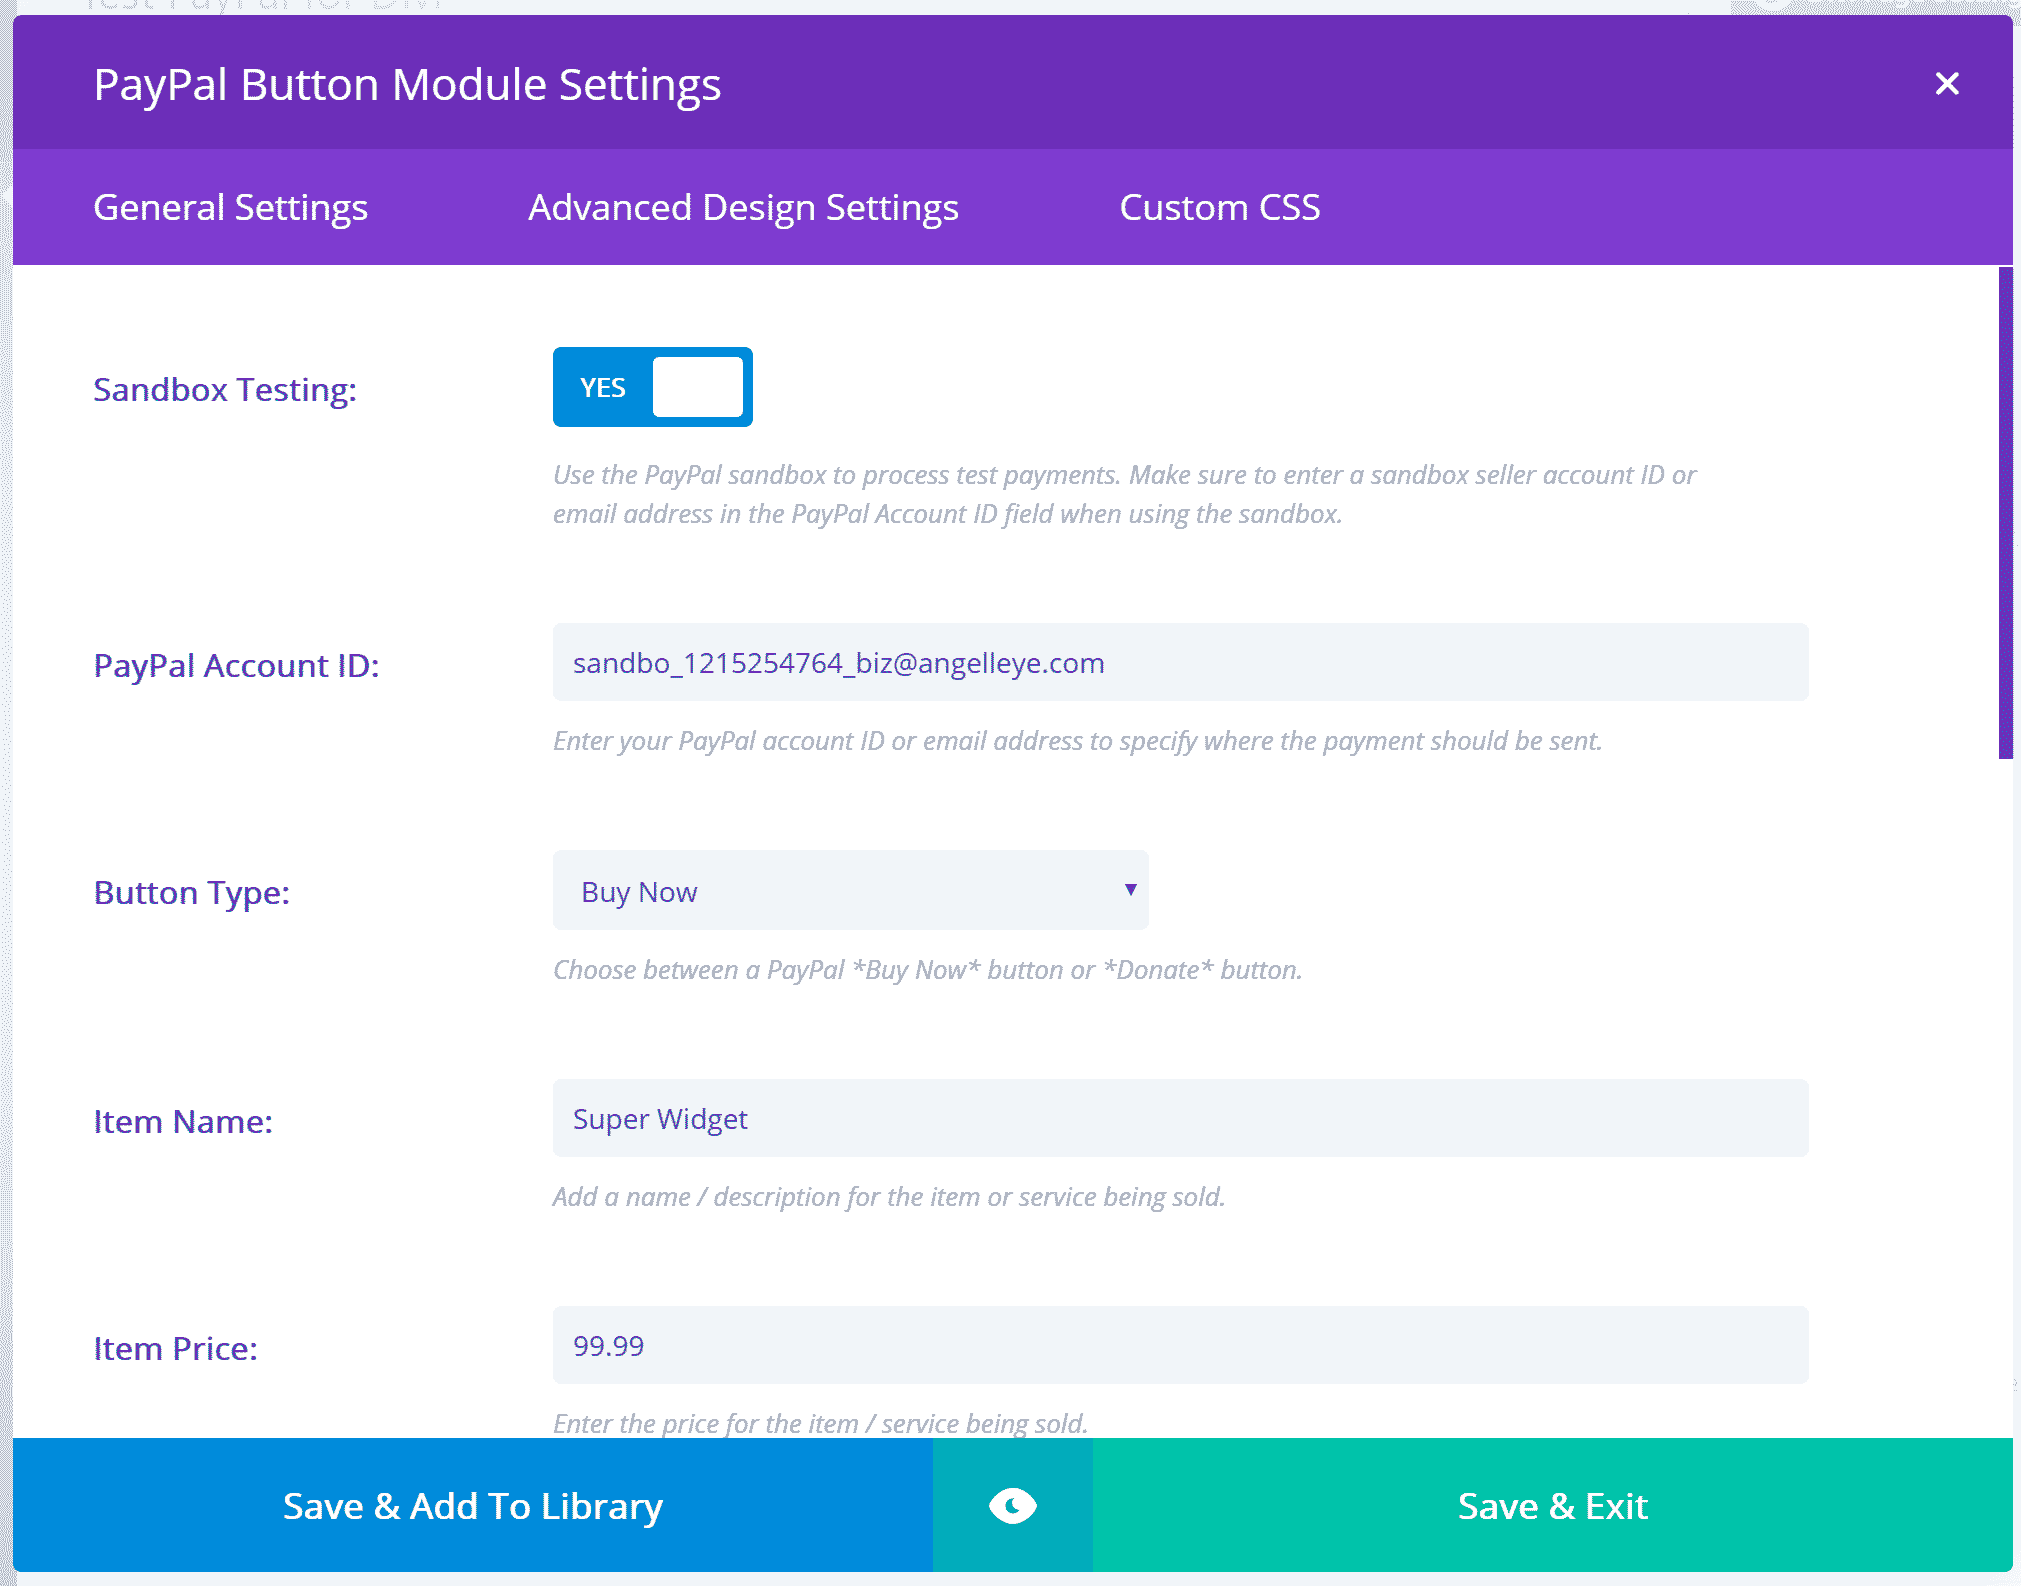Click the PayPal Button Module Settings title
This screenshot has height=1586, width=2021.
(407, 84)
